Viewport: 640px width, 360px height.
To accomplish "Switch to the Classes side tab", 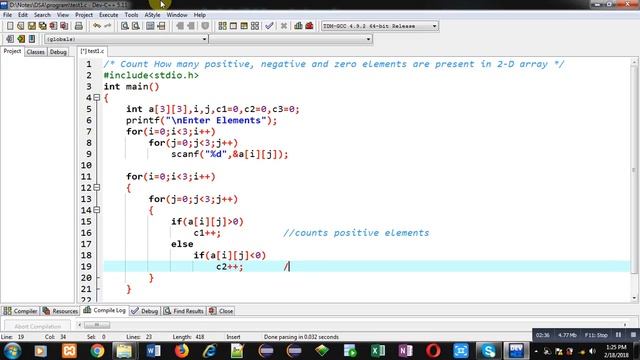I will click(x=36, y=52).
